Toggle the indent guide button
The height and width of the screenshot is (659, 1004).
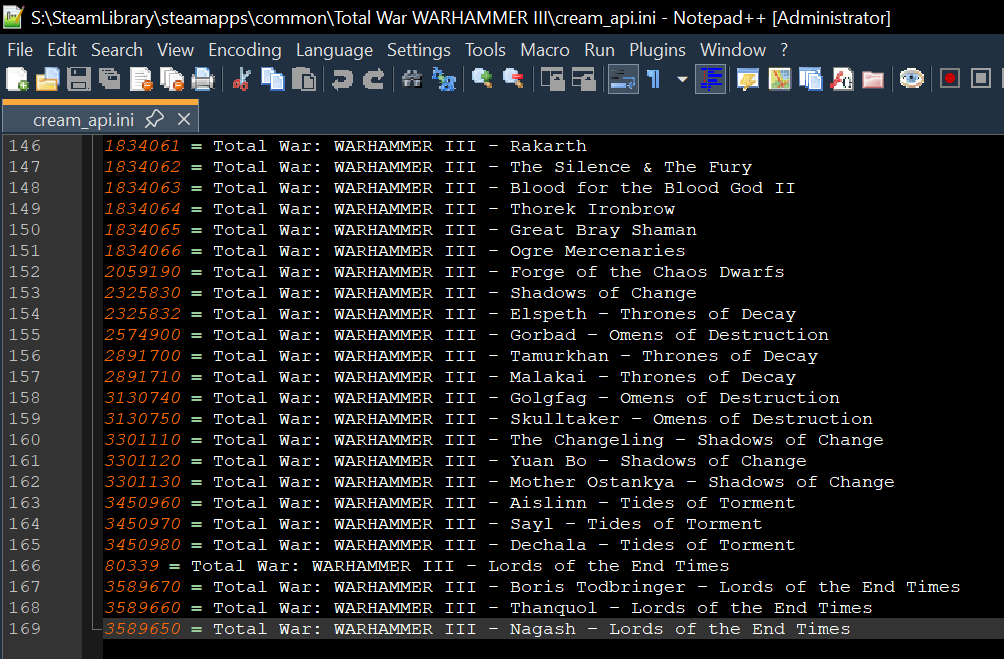(x=711, y=79)
